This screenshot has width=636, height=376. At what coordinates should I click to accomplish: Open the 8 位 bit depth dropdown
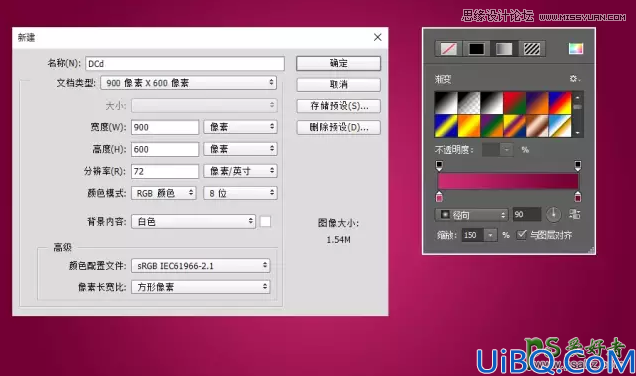tap(241, 193)
